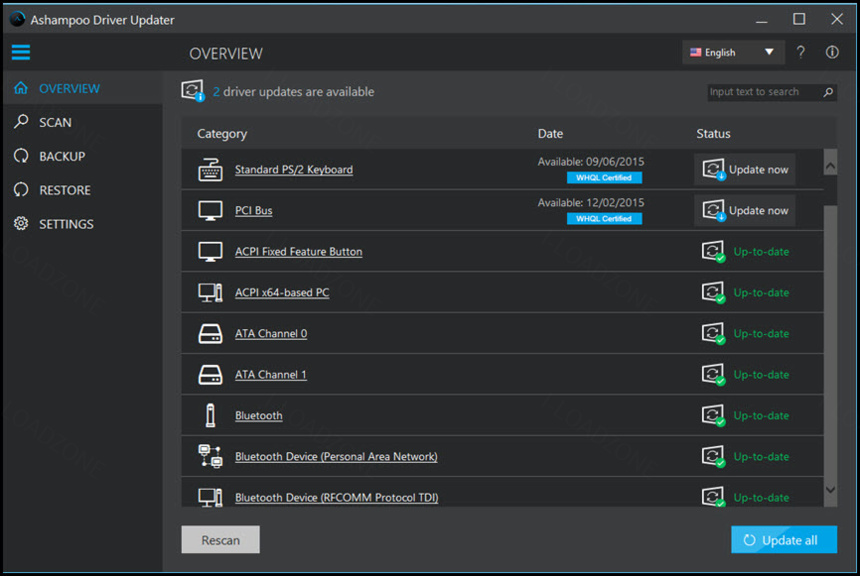Open the ATA Channel 0 link
The image size is (860, 576).
click(271, 334)
